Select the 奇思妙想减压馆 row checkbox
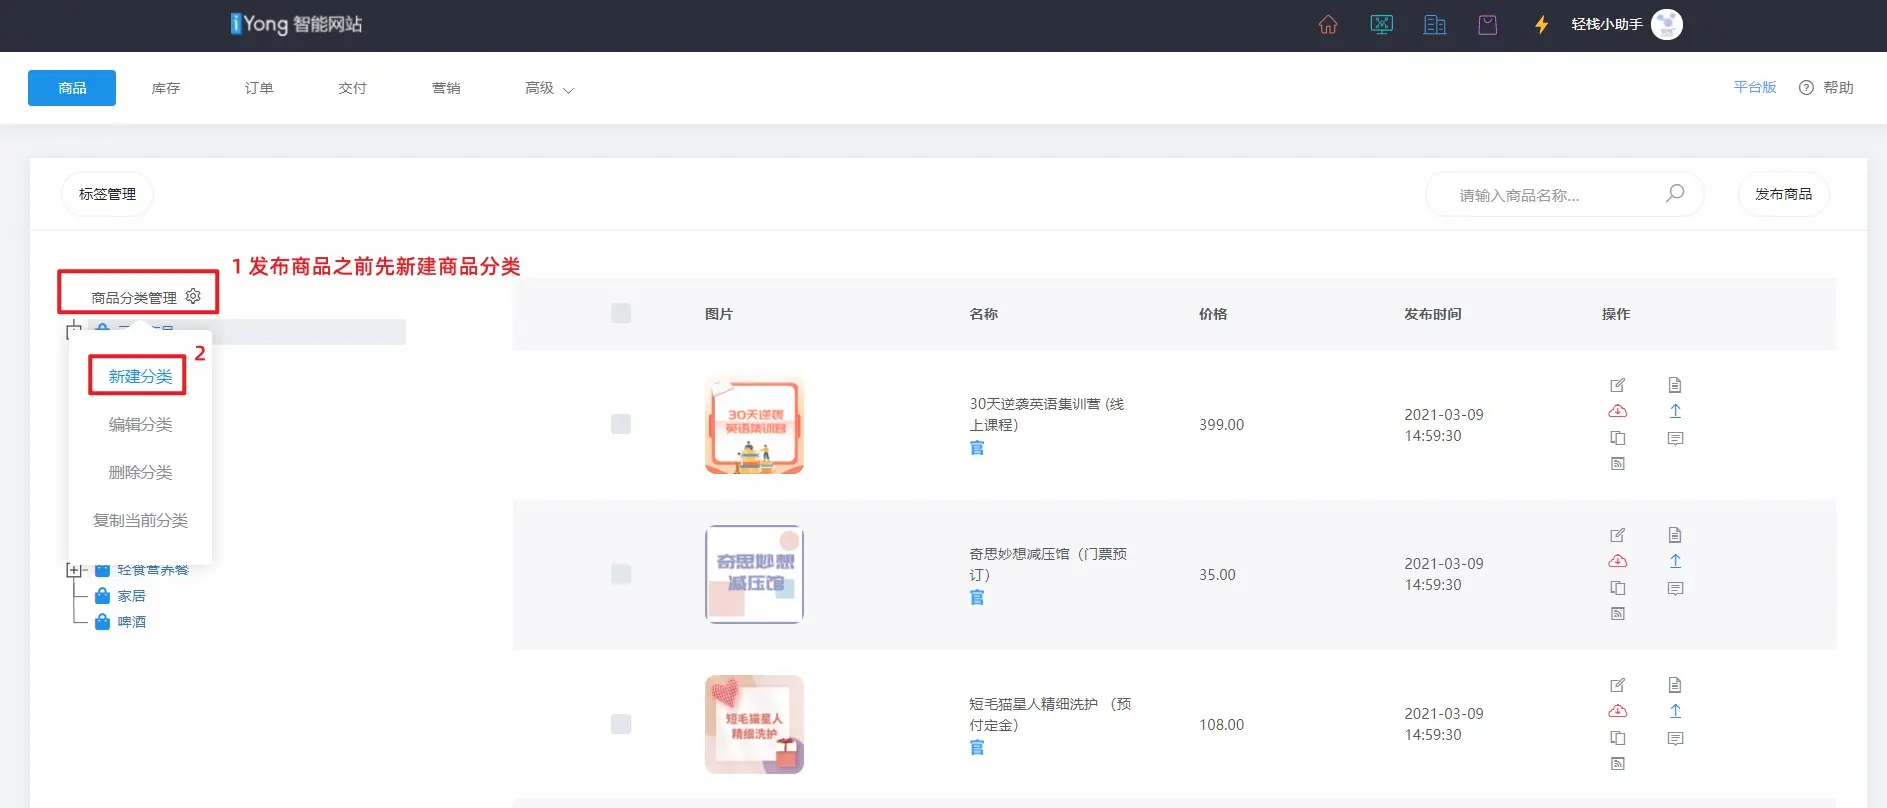 click(x=621, y=574)
